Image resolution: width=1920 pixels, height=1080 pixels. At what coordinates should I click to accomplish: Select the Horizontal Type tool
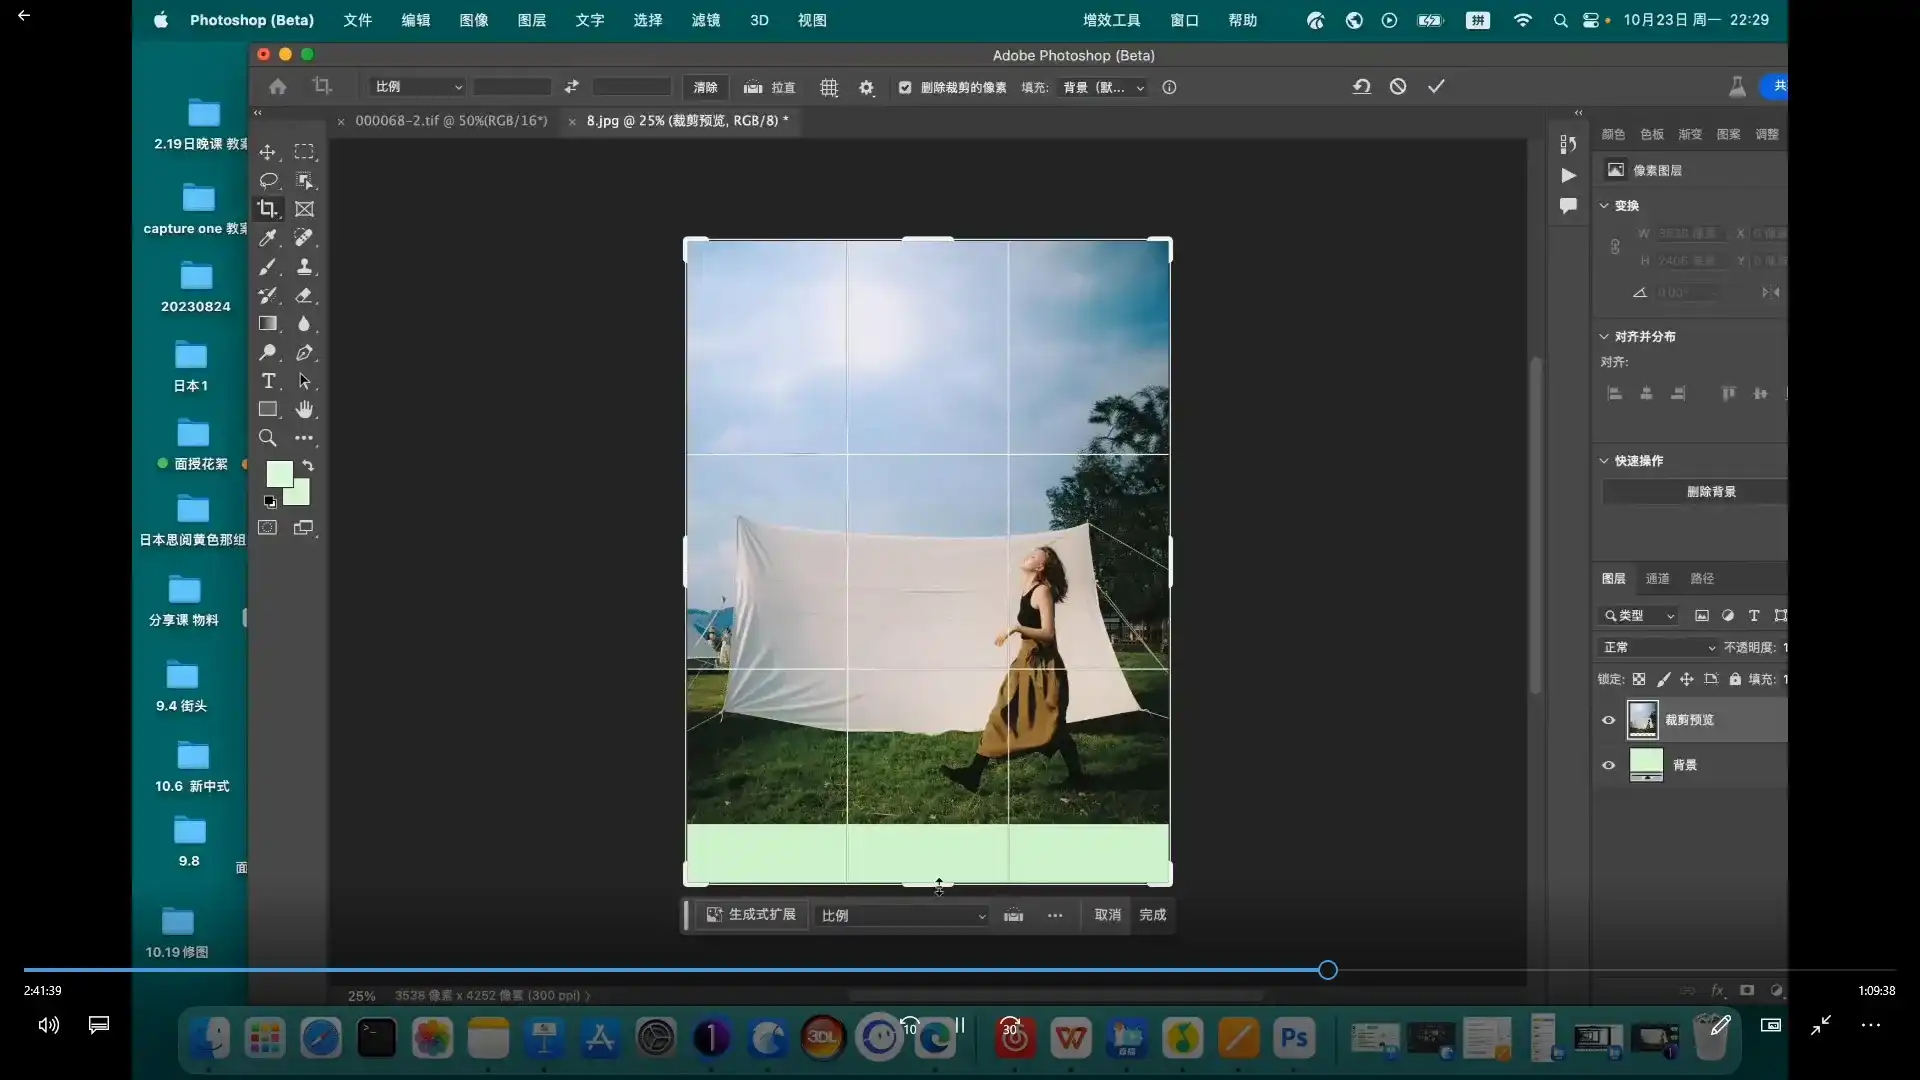(x=268, y=381)
